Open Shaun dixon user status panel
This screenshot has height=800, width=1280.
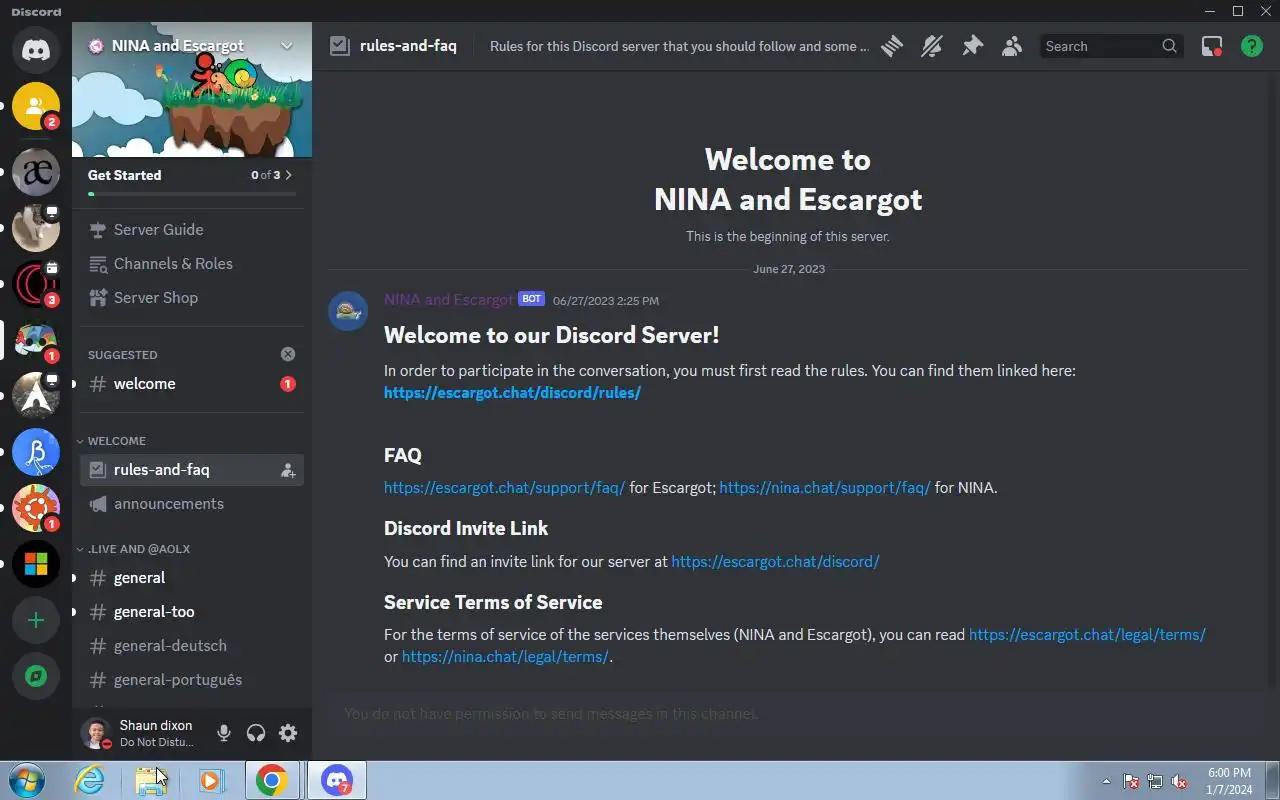[140, 733]
